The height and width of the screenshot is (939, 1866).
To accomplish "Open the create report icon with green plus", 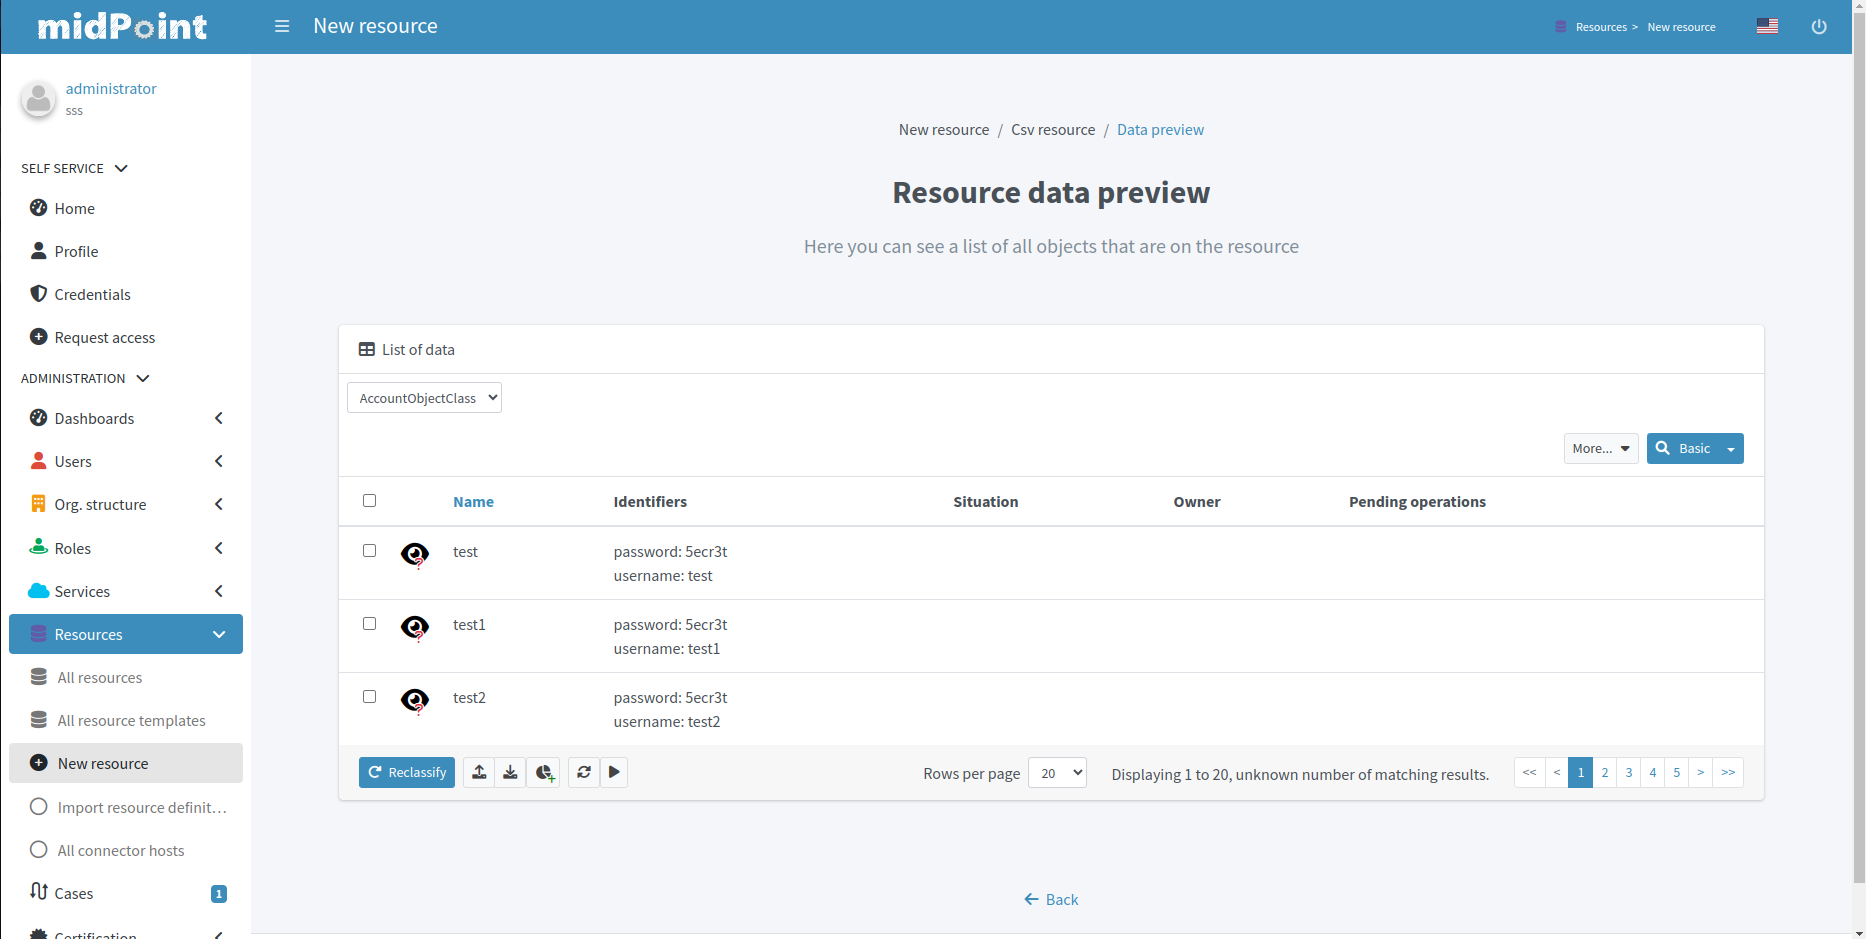I will (544, 772).
